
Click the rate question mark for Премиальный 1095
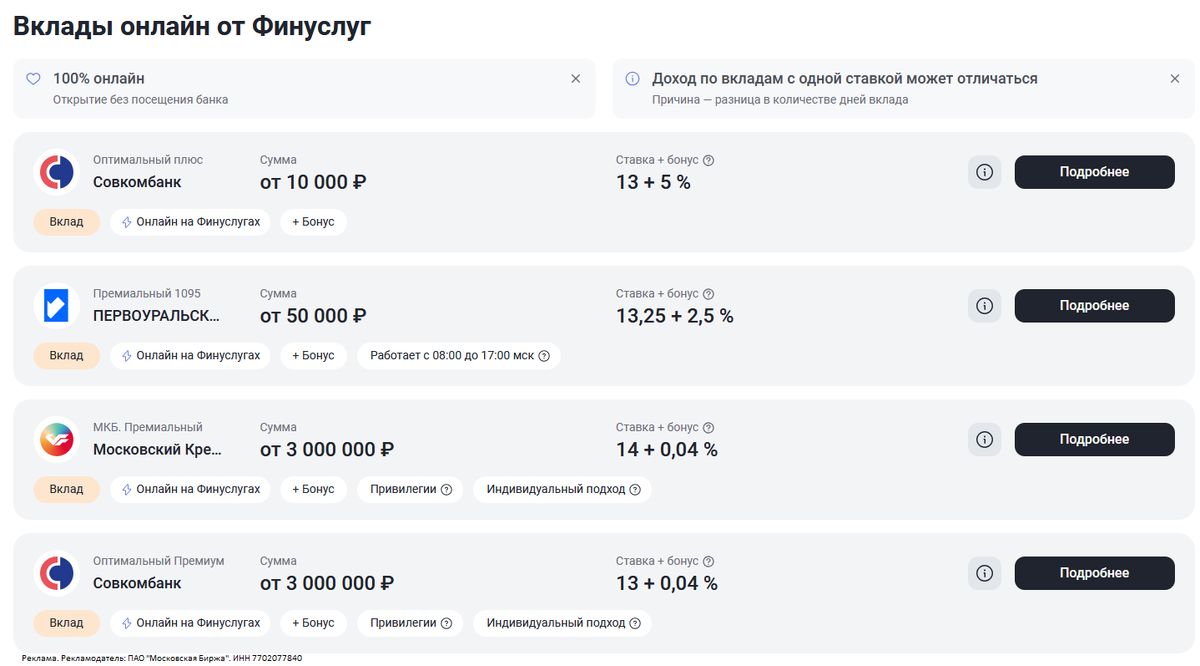(709, 294)
